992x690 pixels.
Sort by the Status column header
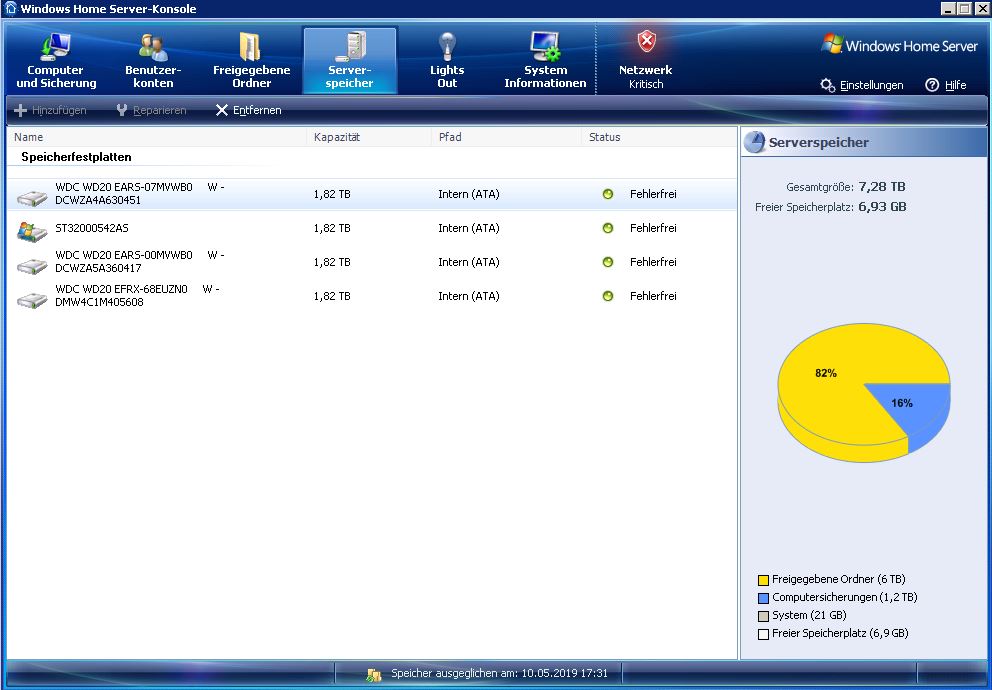(659, 137)
